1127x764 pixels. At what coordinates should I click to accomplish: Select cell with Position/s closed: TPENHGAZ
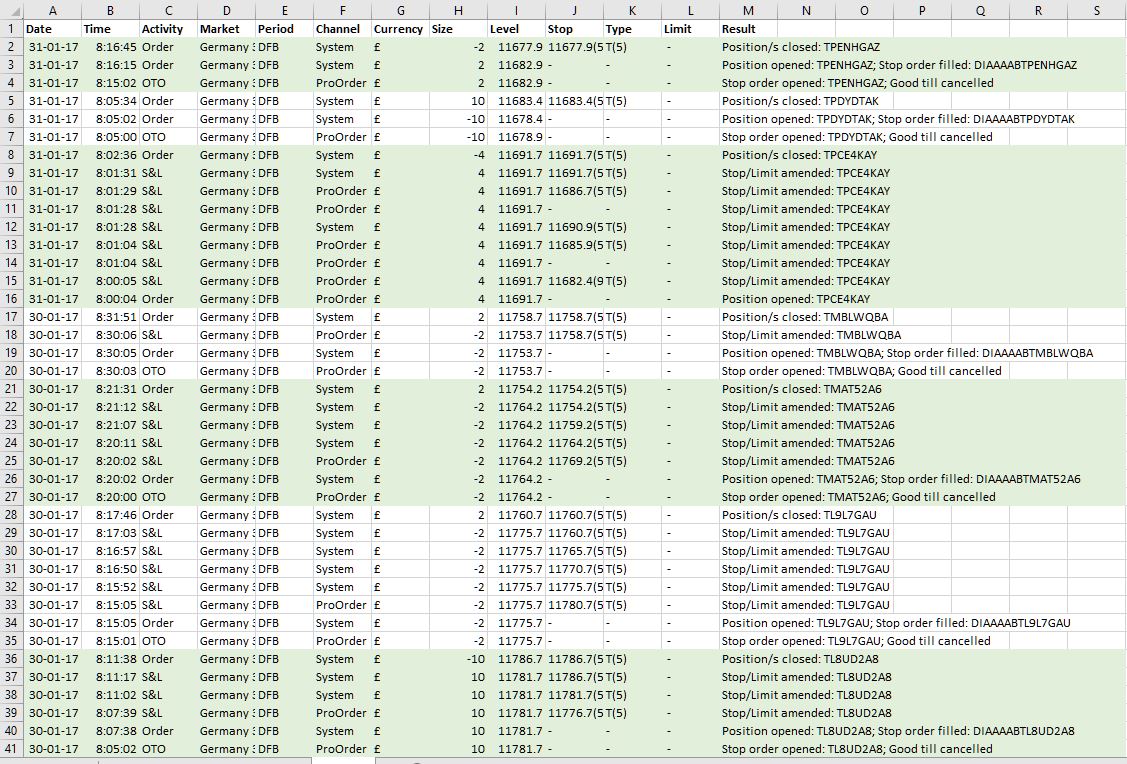click(801, 47)
